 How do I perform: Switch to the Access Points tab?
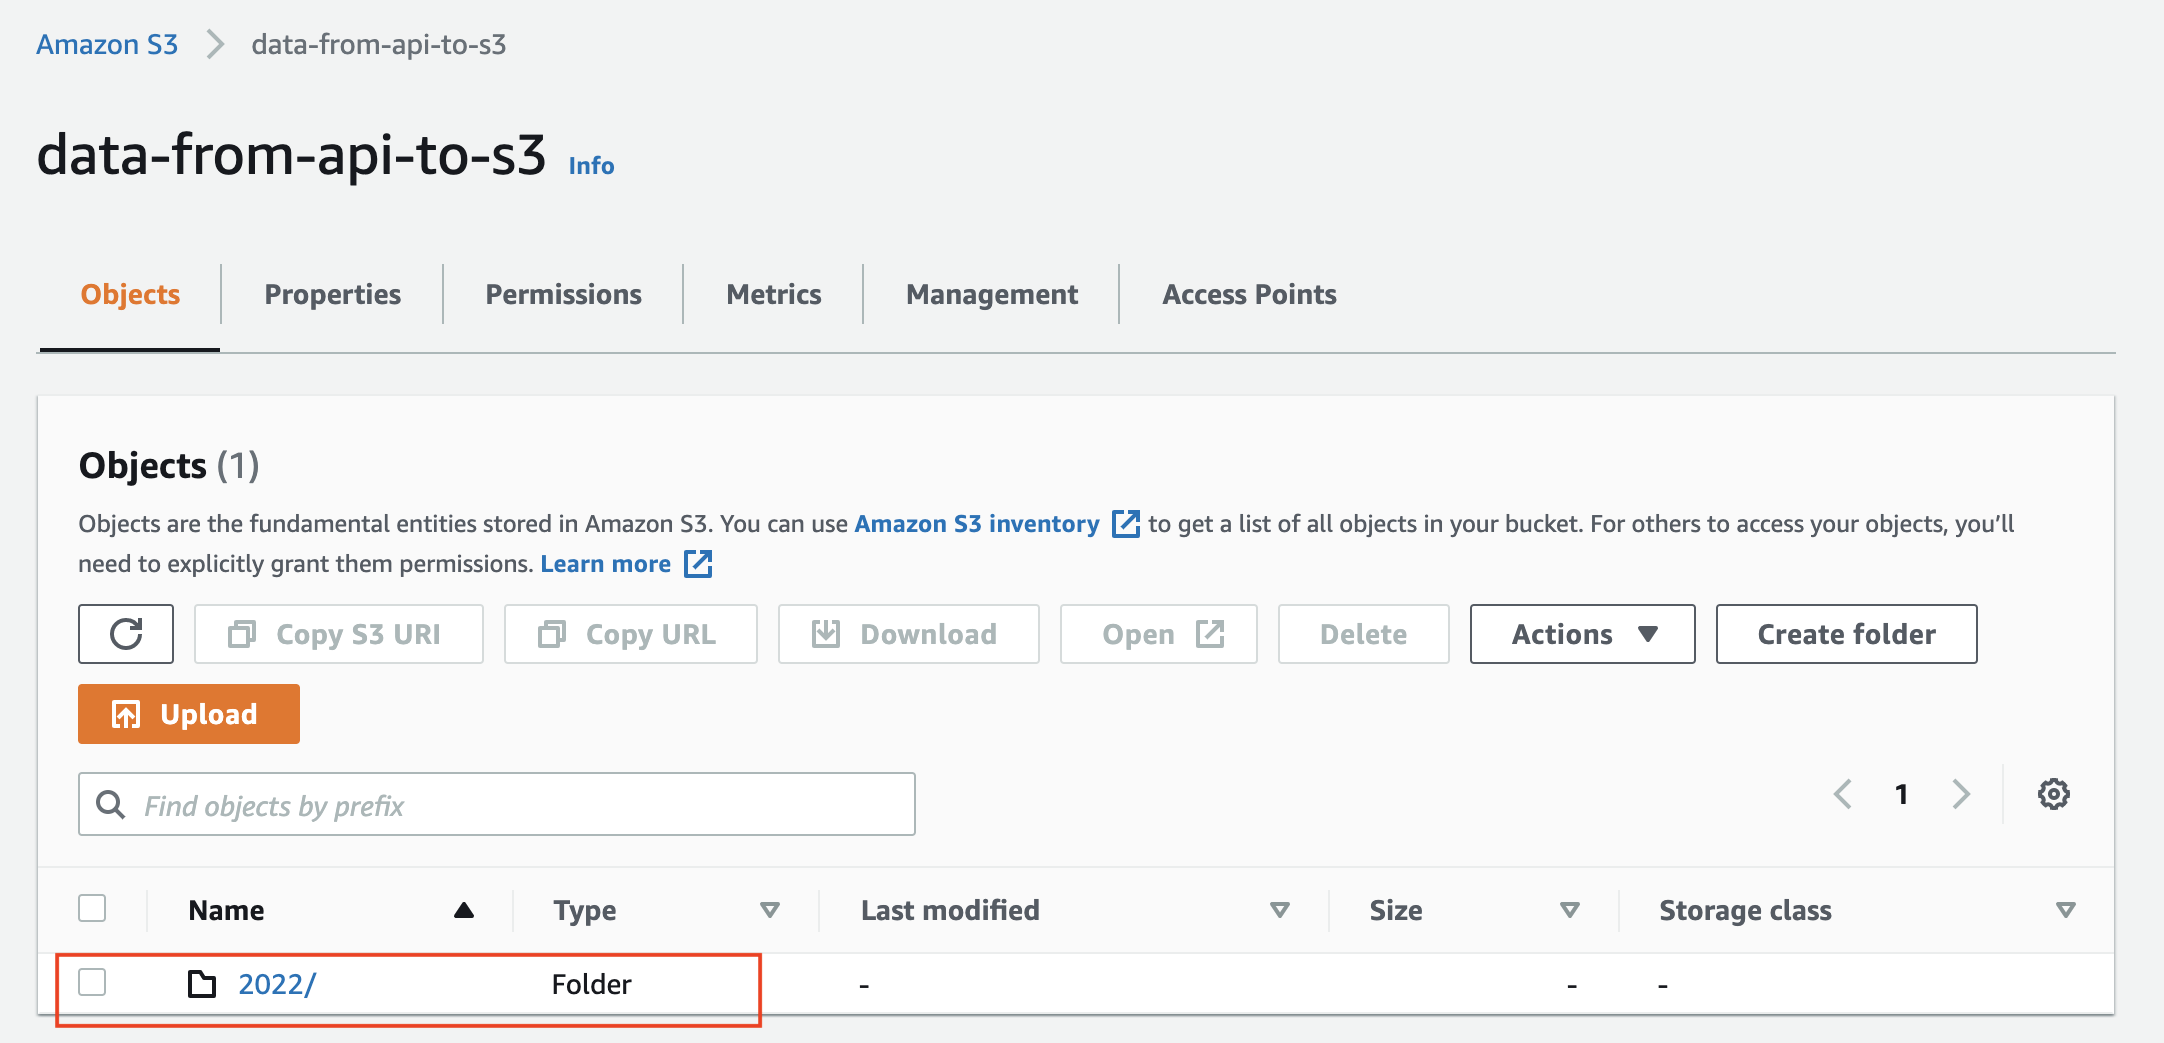tap(1249, 294)
